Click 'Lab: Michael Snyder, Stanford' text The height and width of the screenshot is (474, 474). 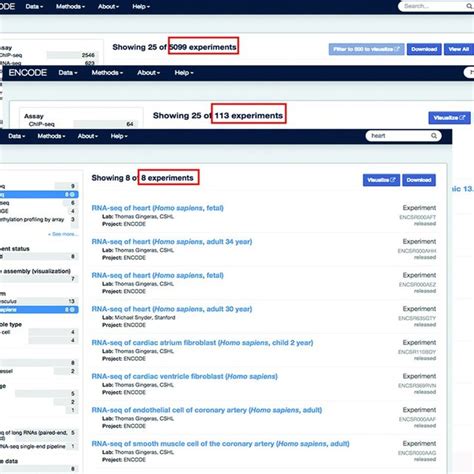pyautogui.click(x=139, y=317)
